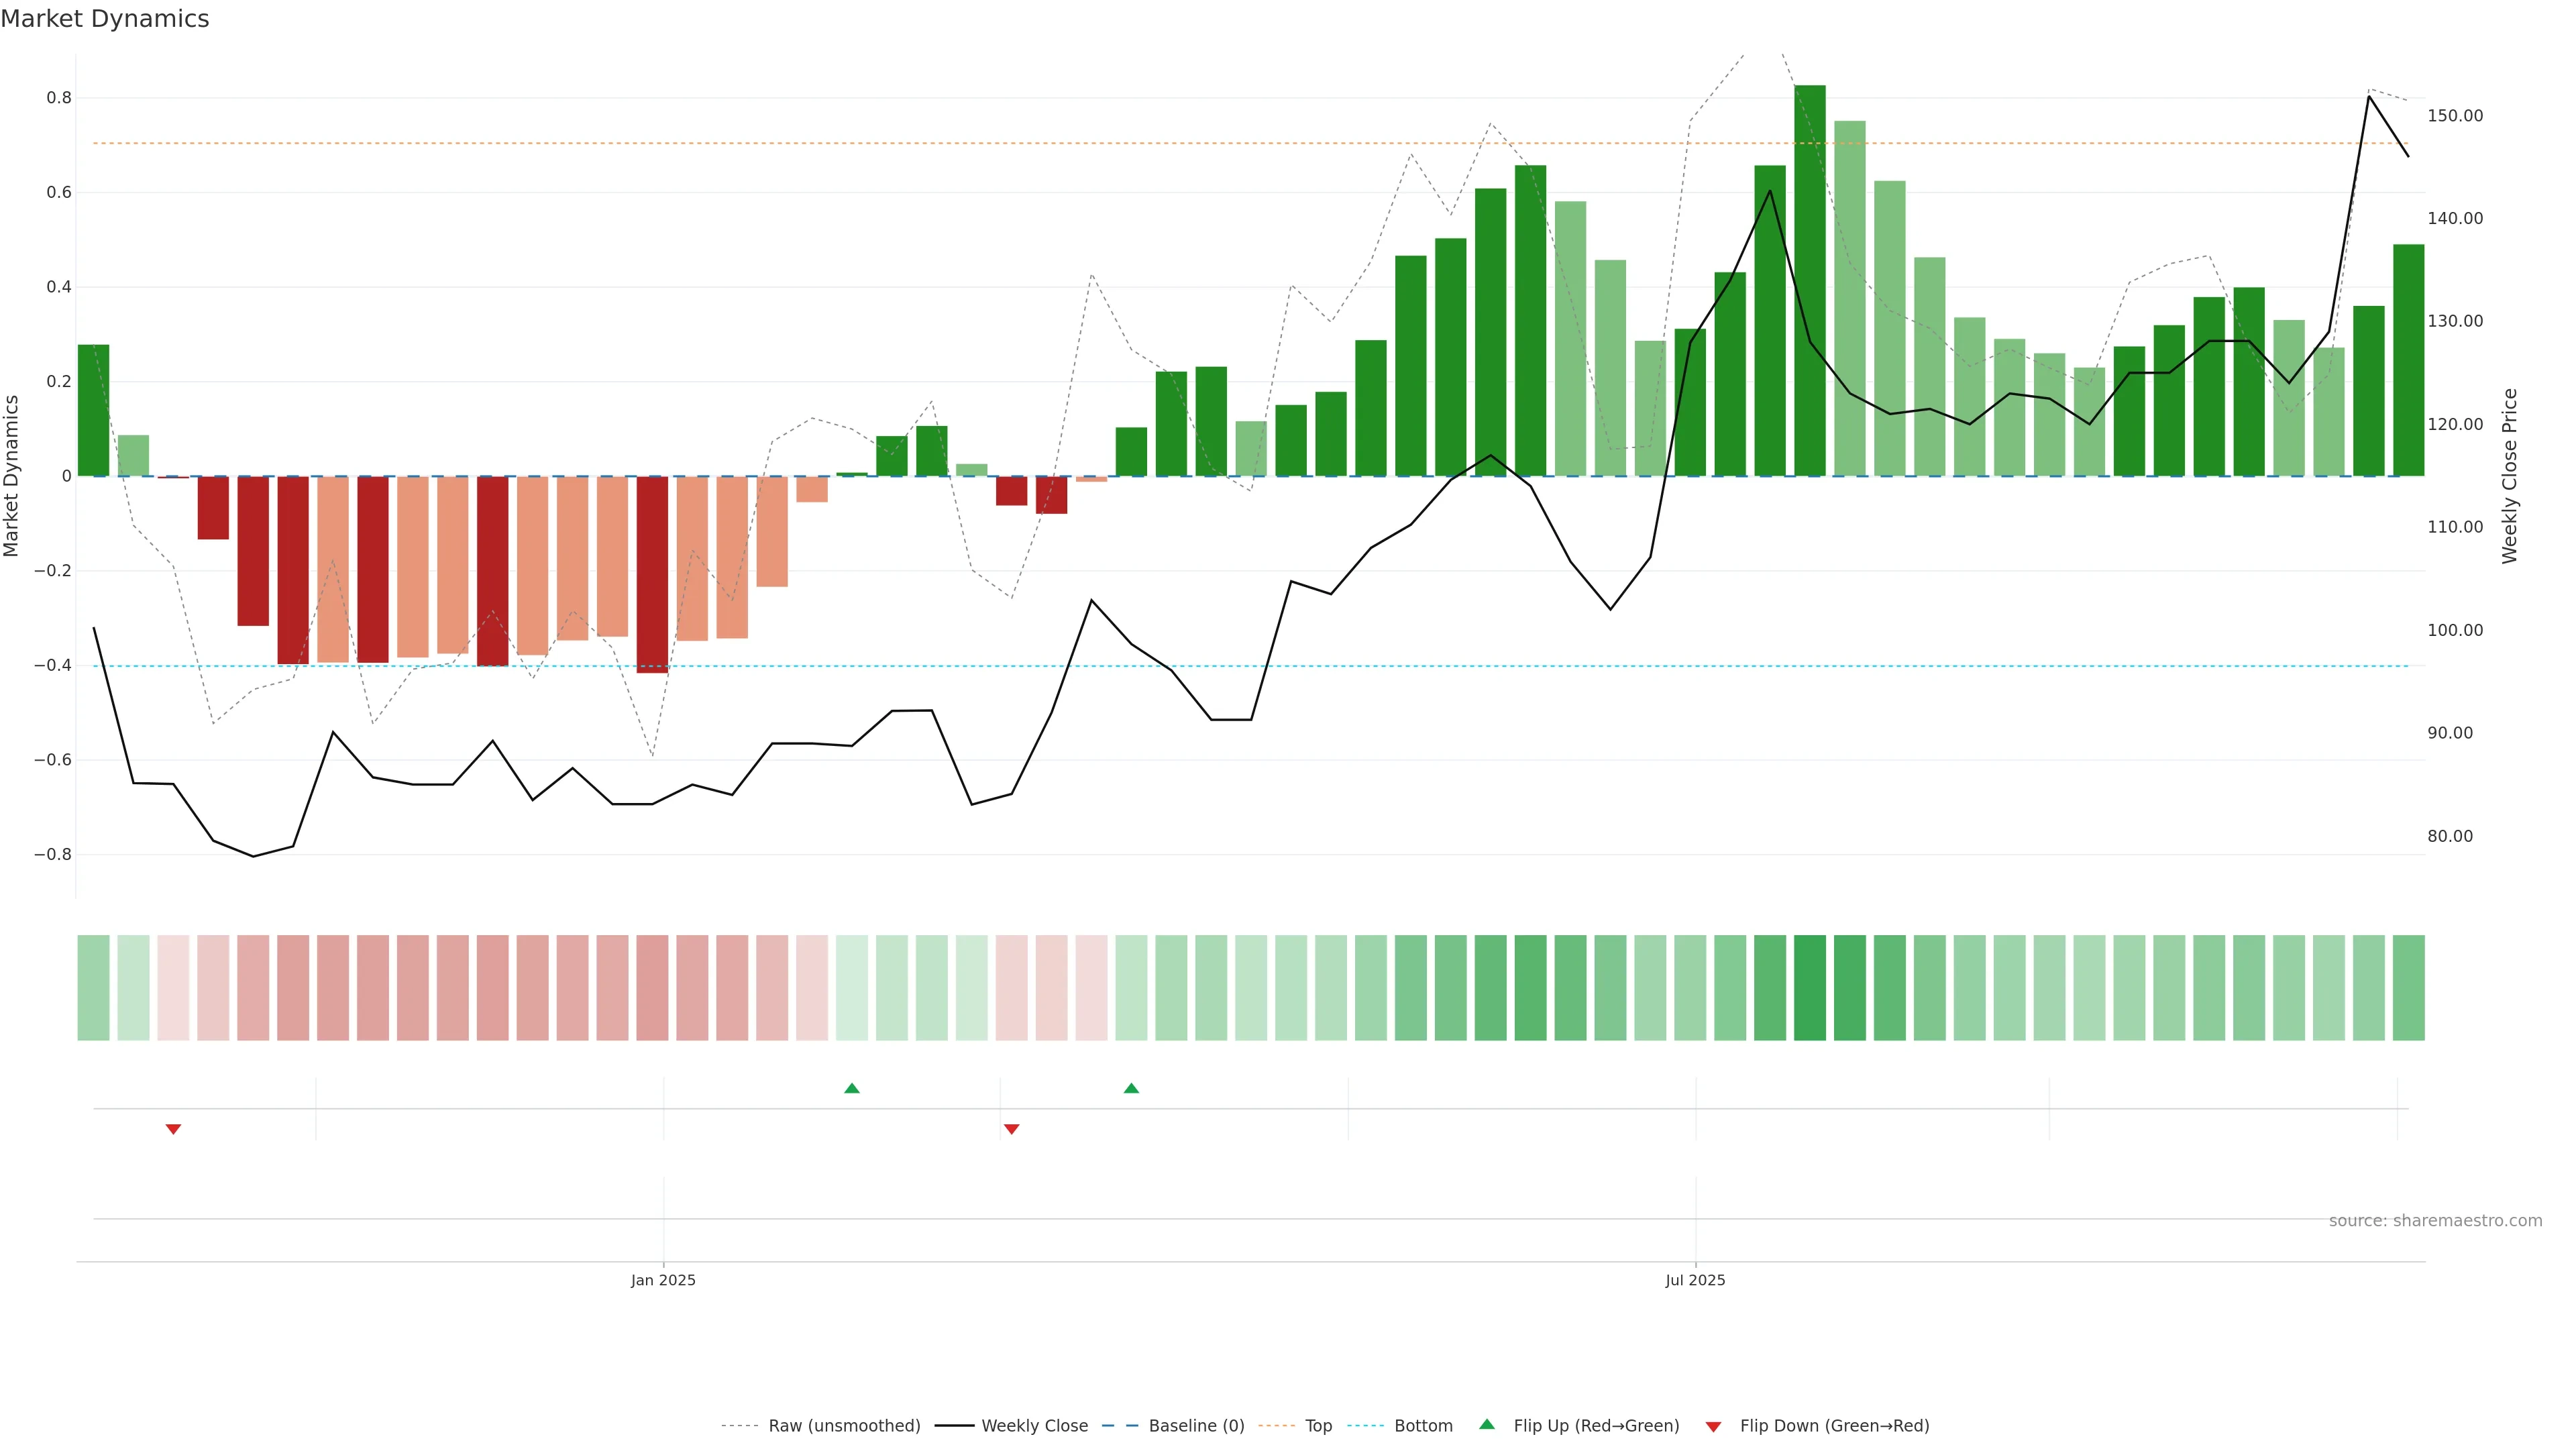Toggle the Baseline (0) legend entry
Image resolution: width=2576 pixels, height=1449 pixels.
[x=1196, y=1426]
